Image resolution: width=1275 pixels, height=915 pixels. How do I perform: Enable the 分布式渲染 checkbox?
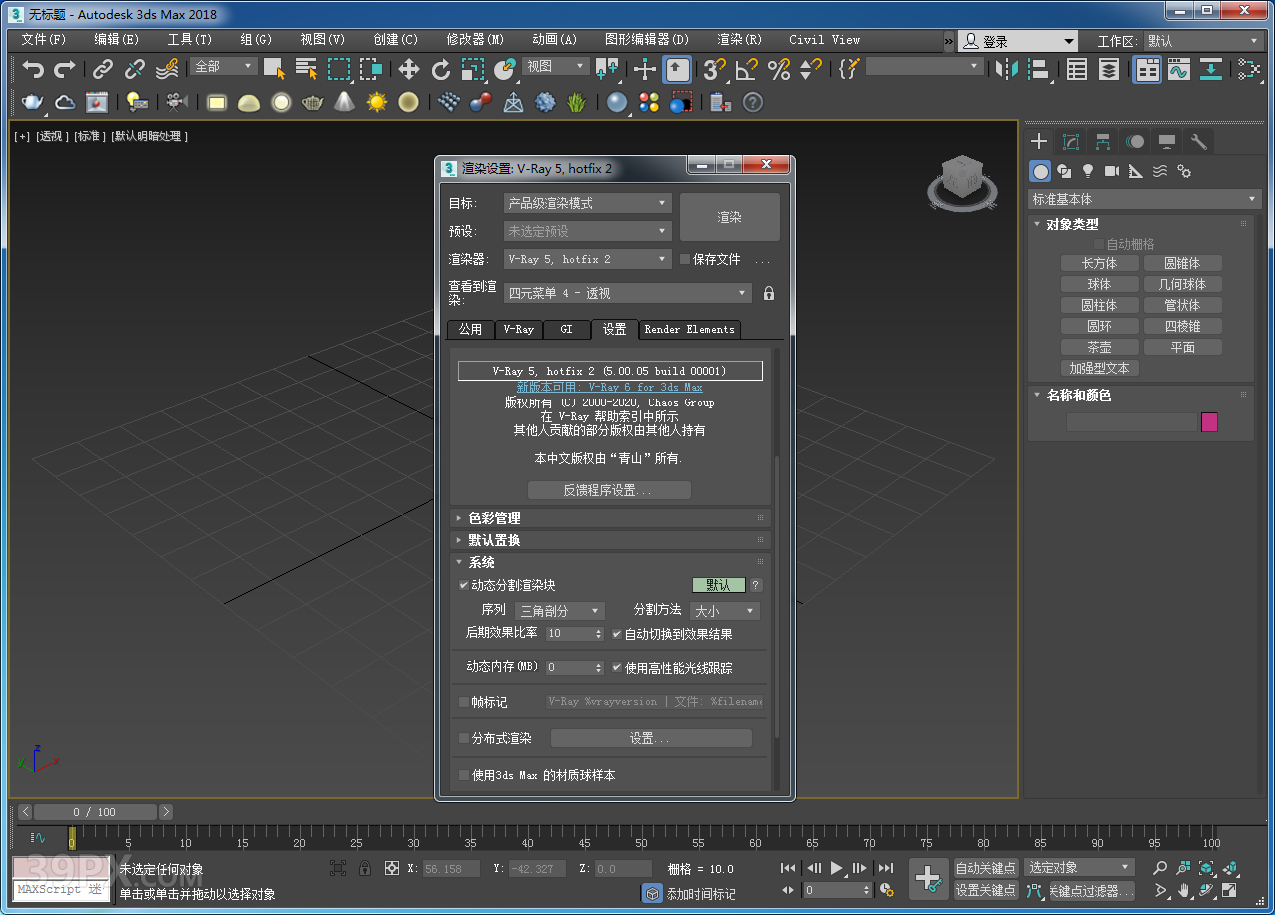click(463, 738)
